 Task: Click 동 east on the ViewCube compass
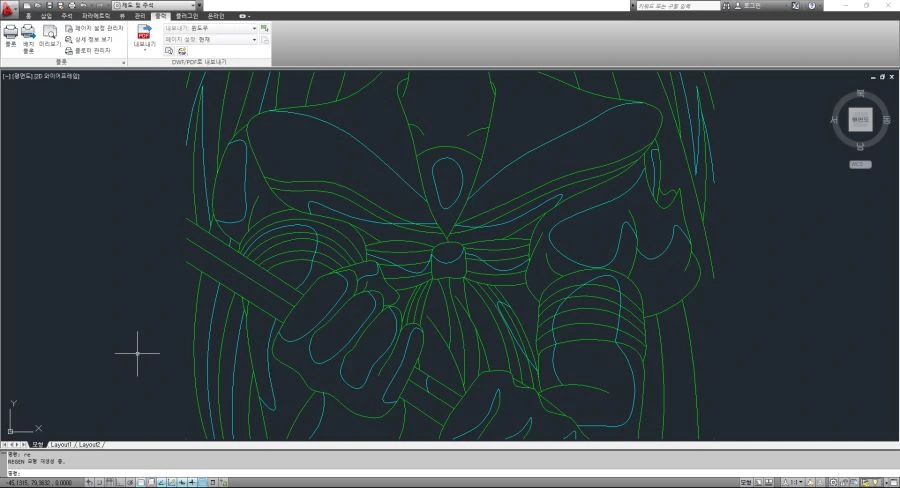pos(886,120)
